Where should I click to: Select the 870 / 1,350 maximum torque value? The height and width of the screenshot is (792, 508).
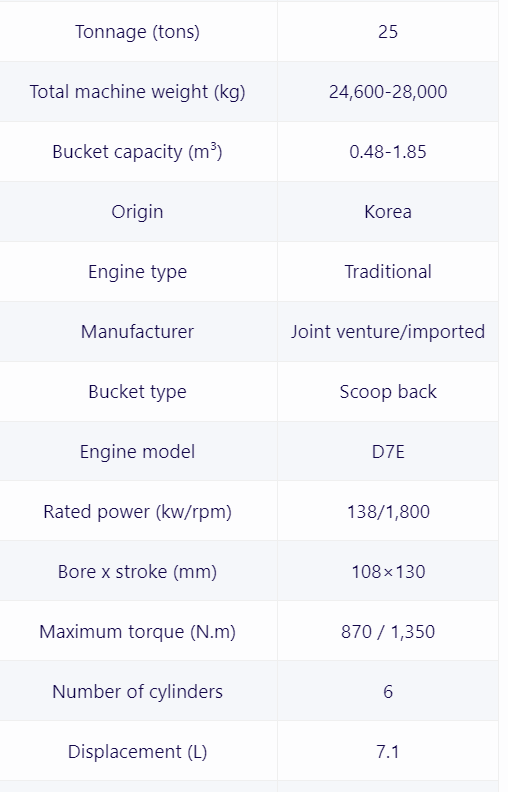(x=388, y=632)
